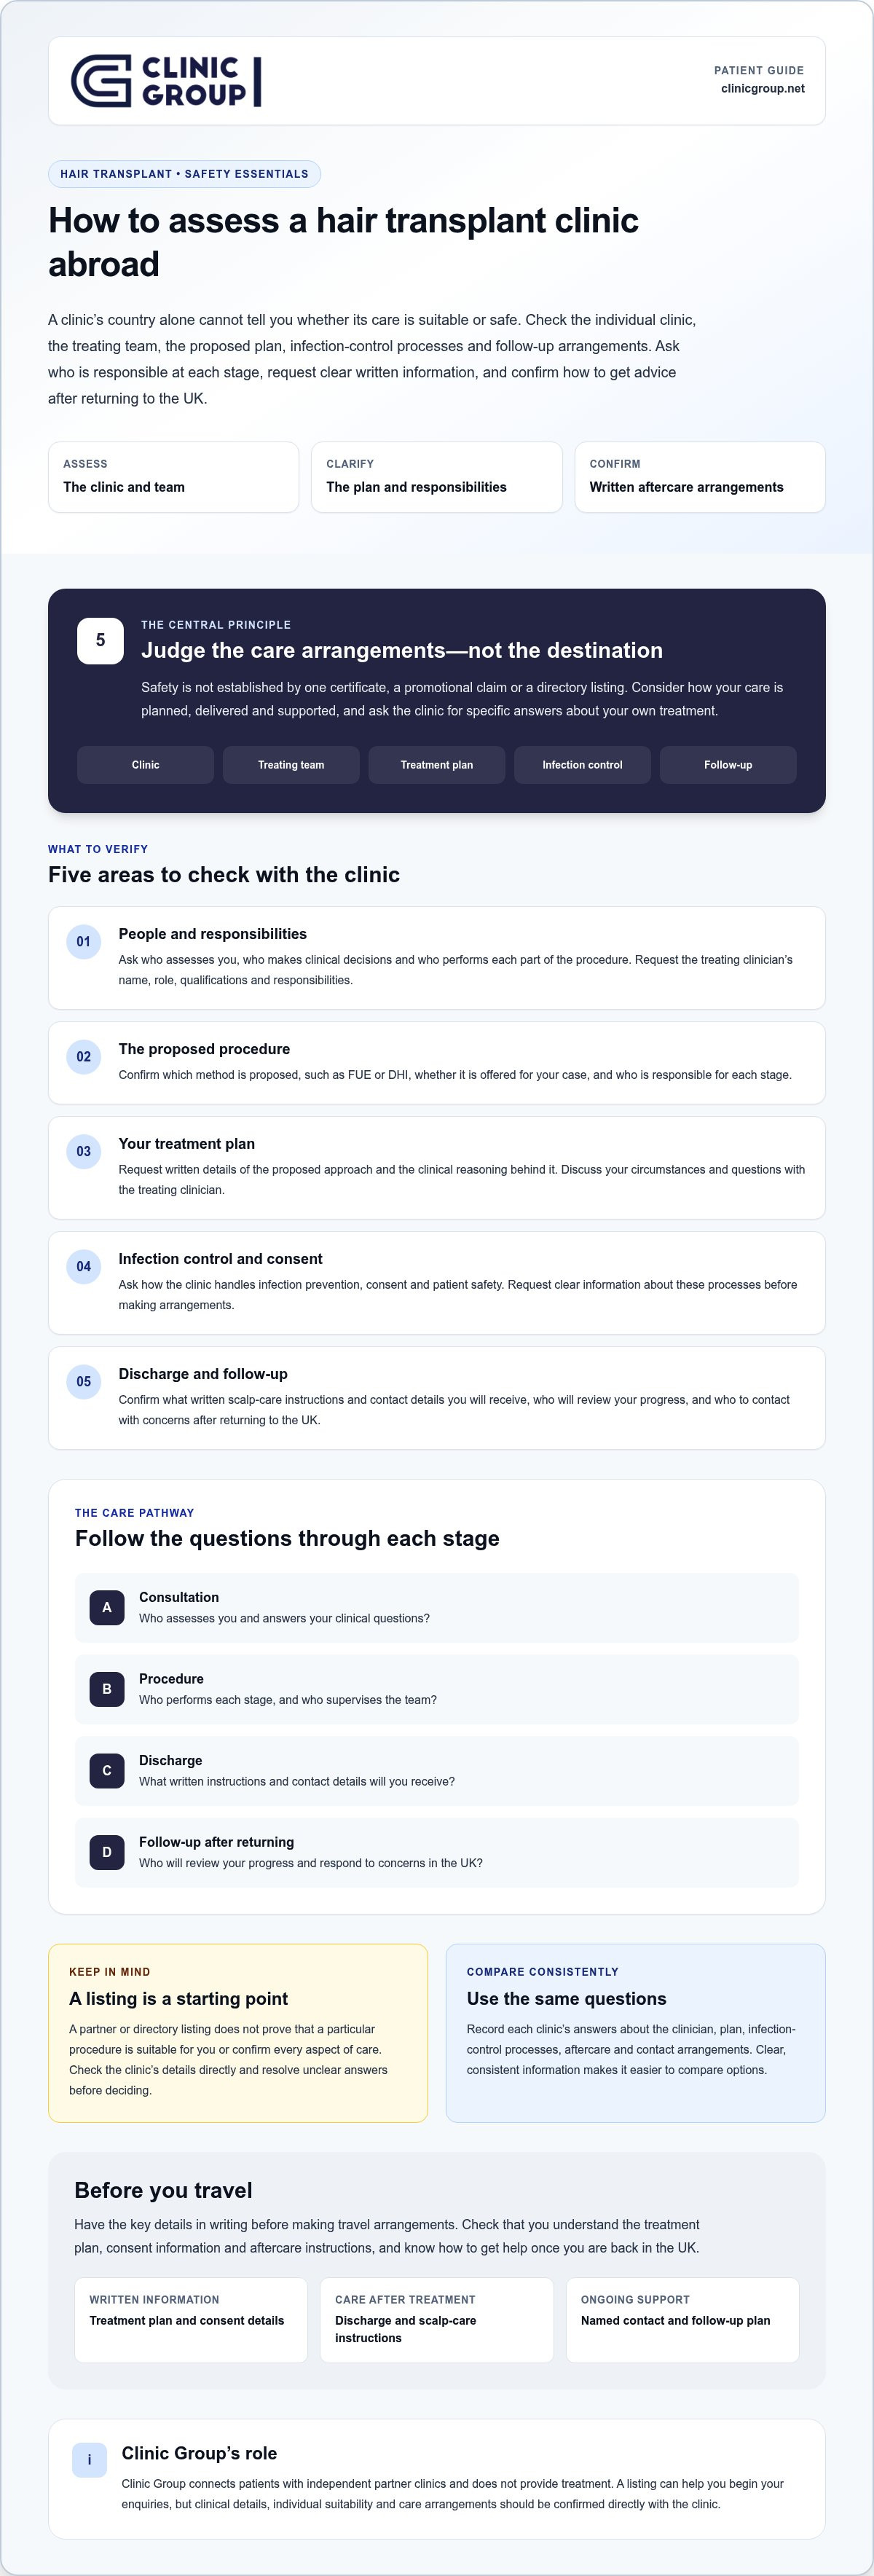Click the Clinic Group logo
The width and height of the screenshot is (874, 2576).
(166, 81)
